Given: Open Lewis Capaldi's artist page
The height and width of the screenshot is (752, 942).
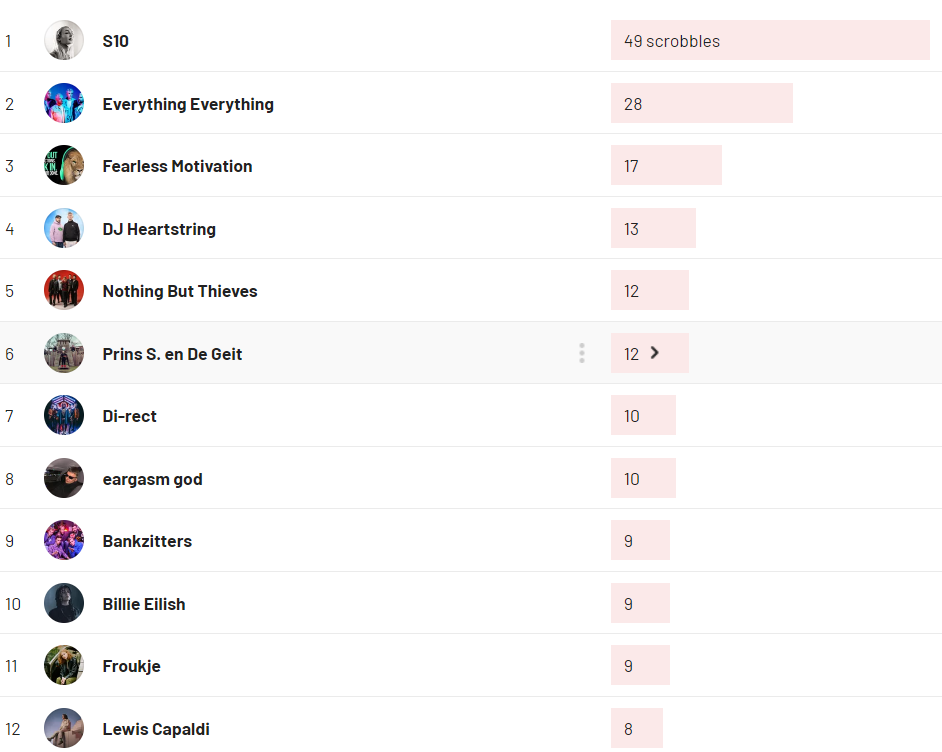Looking at the screenshot, I should point(156,729).
